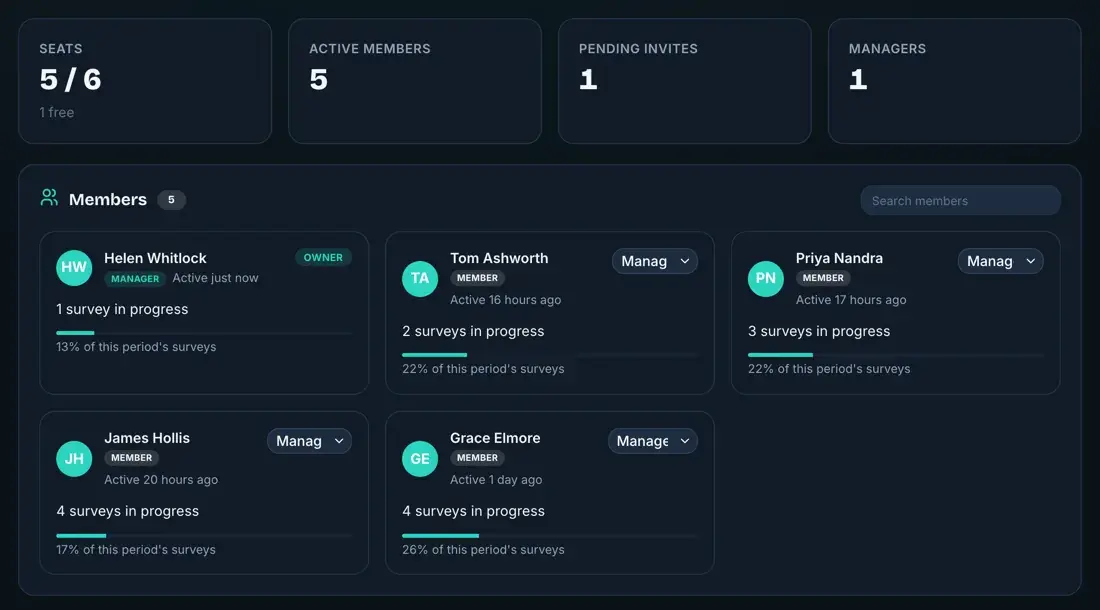Click 'Active 1 day ago' text
This screenshot has height=610, width=1100.
click(496, 480)
